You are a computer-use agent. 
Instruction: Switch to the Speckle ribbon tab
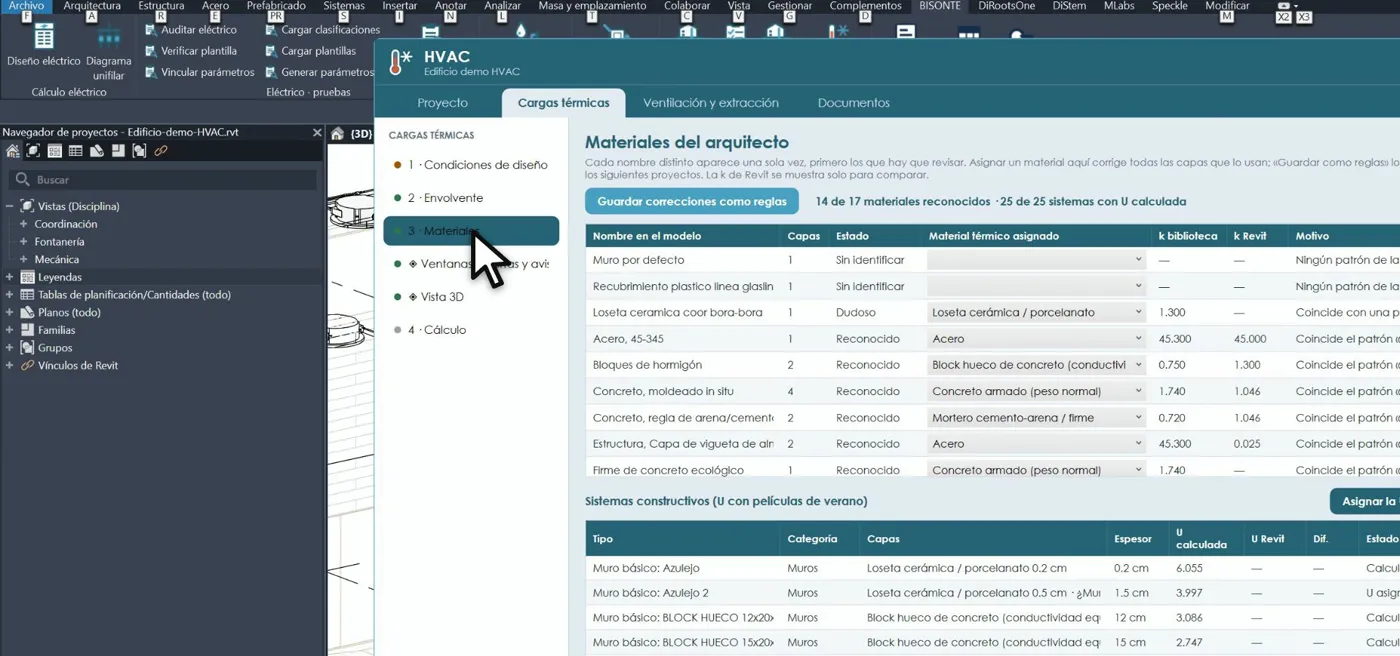click(x=1169, y=6)
